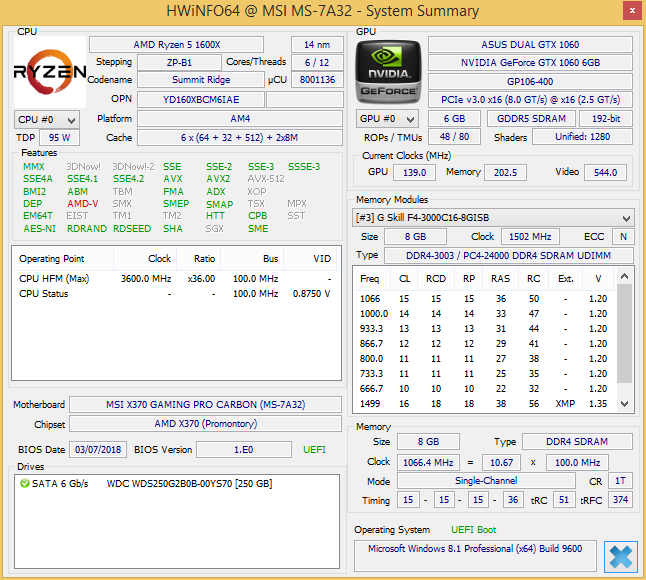Screen dimensions: 646x580
Task: Click the green SATA drive status icon
Action: point(25,483)
